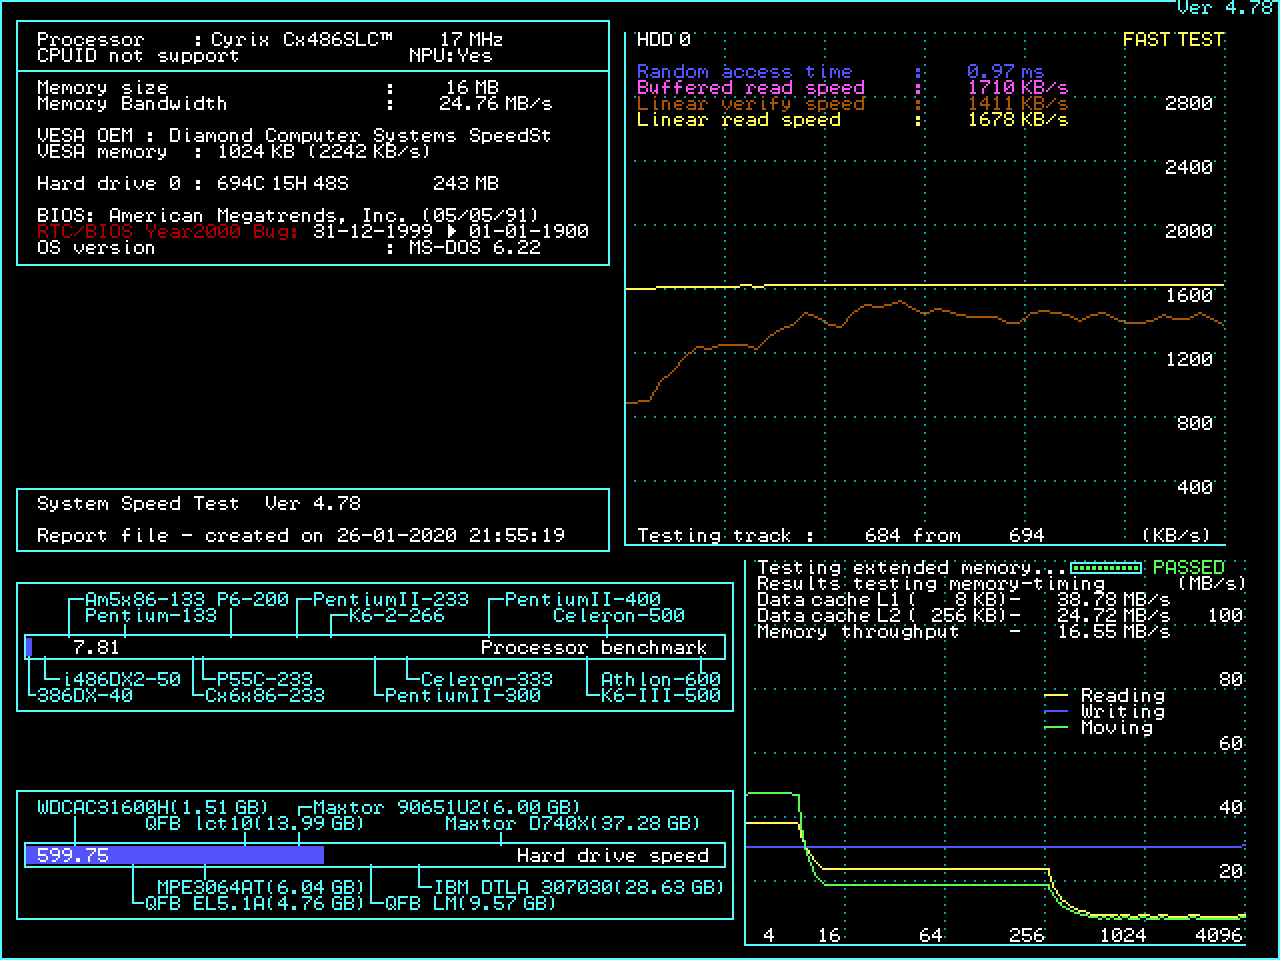Select the 'K6-2-266' benchmark reference
The width and height of the screenshot is (1280, 960).
click(x=397, y=616)
